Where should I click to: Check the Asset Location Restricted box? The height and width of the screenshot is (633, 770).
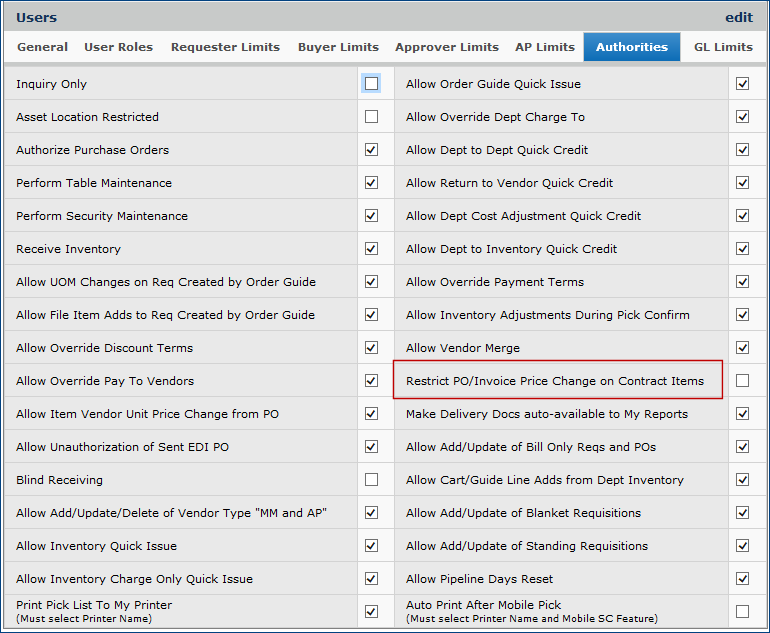(x=372, y=117)
